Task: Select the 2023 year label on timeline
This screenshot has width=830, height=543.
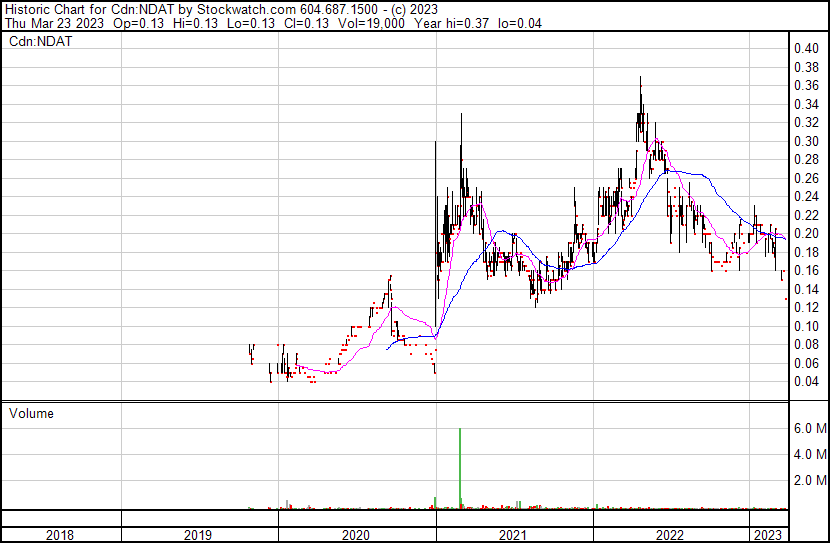Action: coord(768,535)
